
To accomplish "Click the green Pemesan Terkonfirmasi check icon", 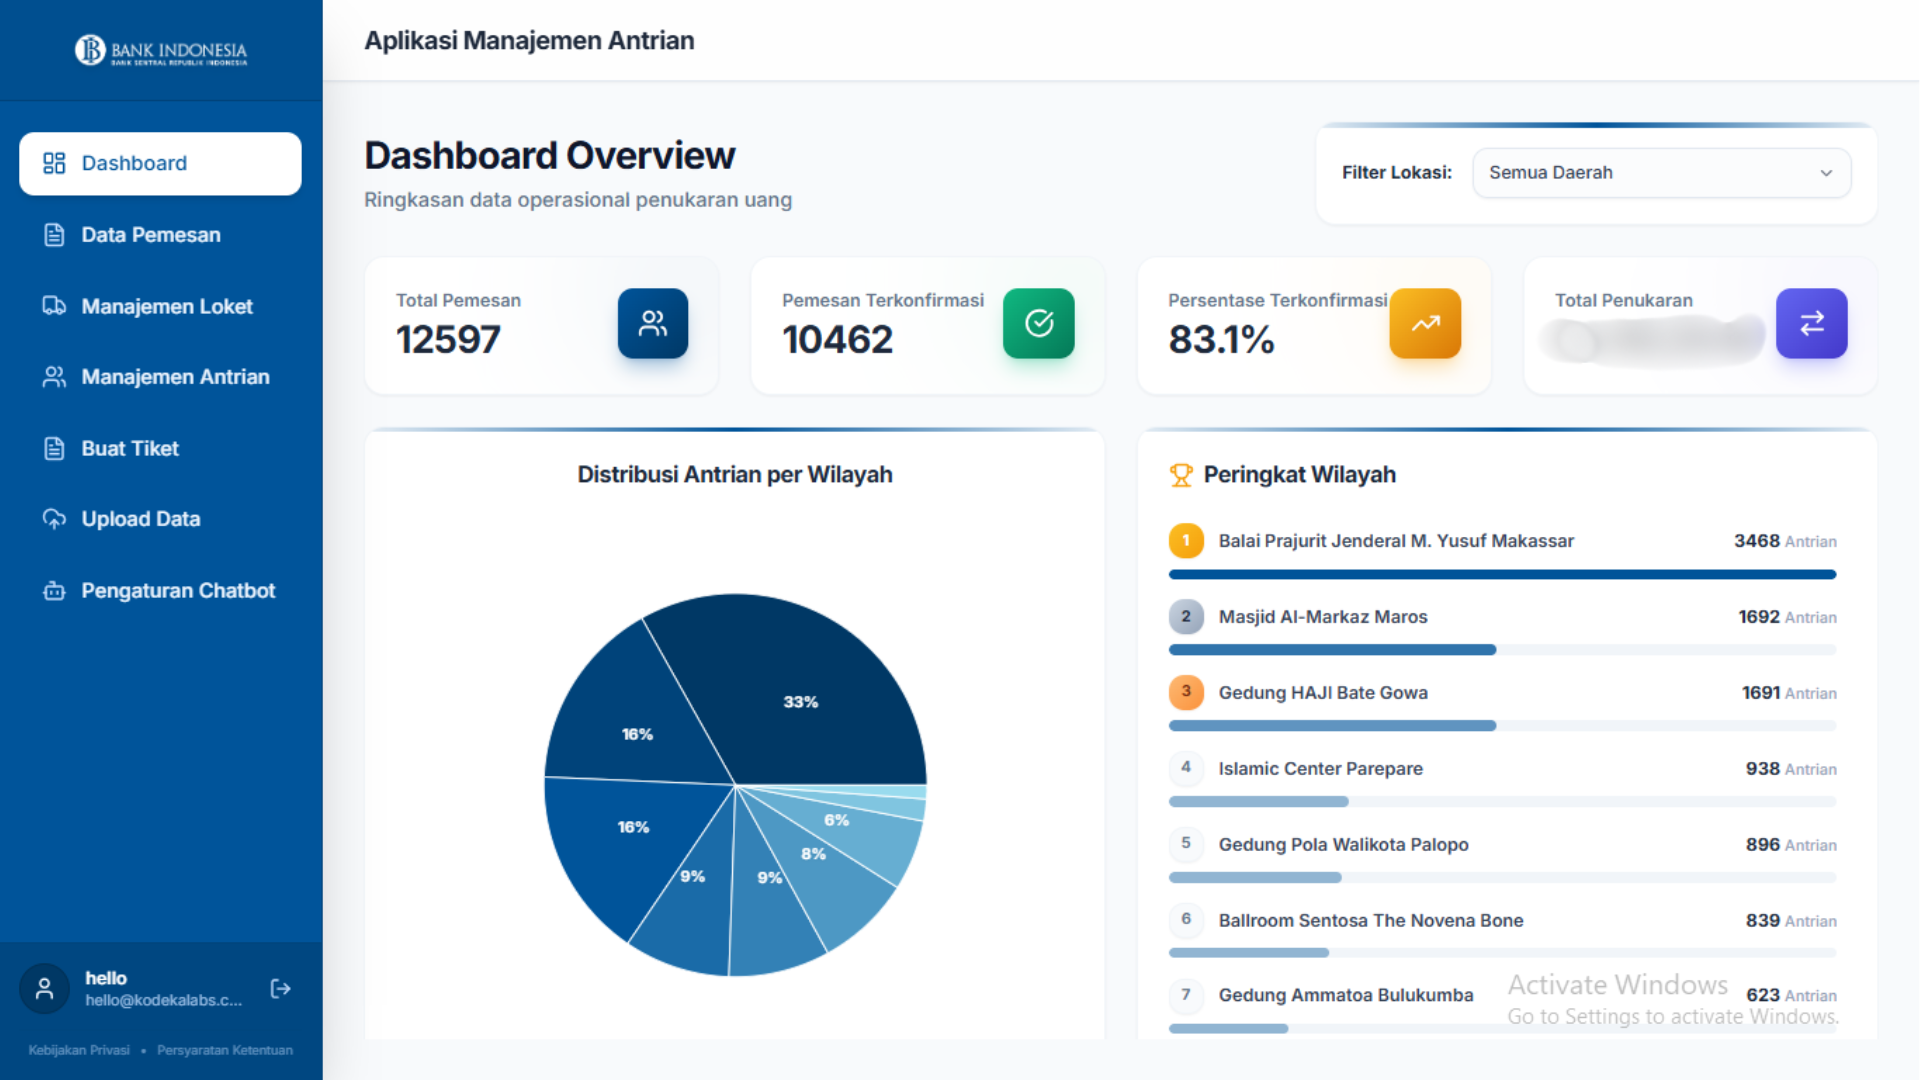I will 1039,323.
